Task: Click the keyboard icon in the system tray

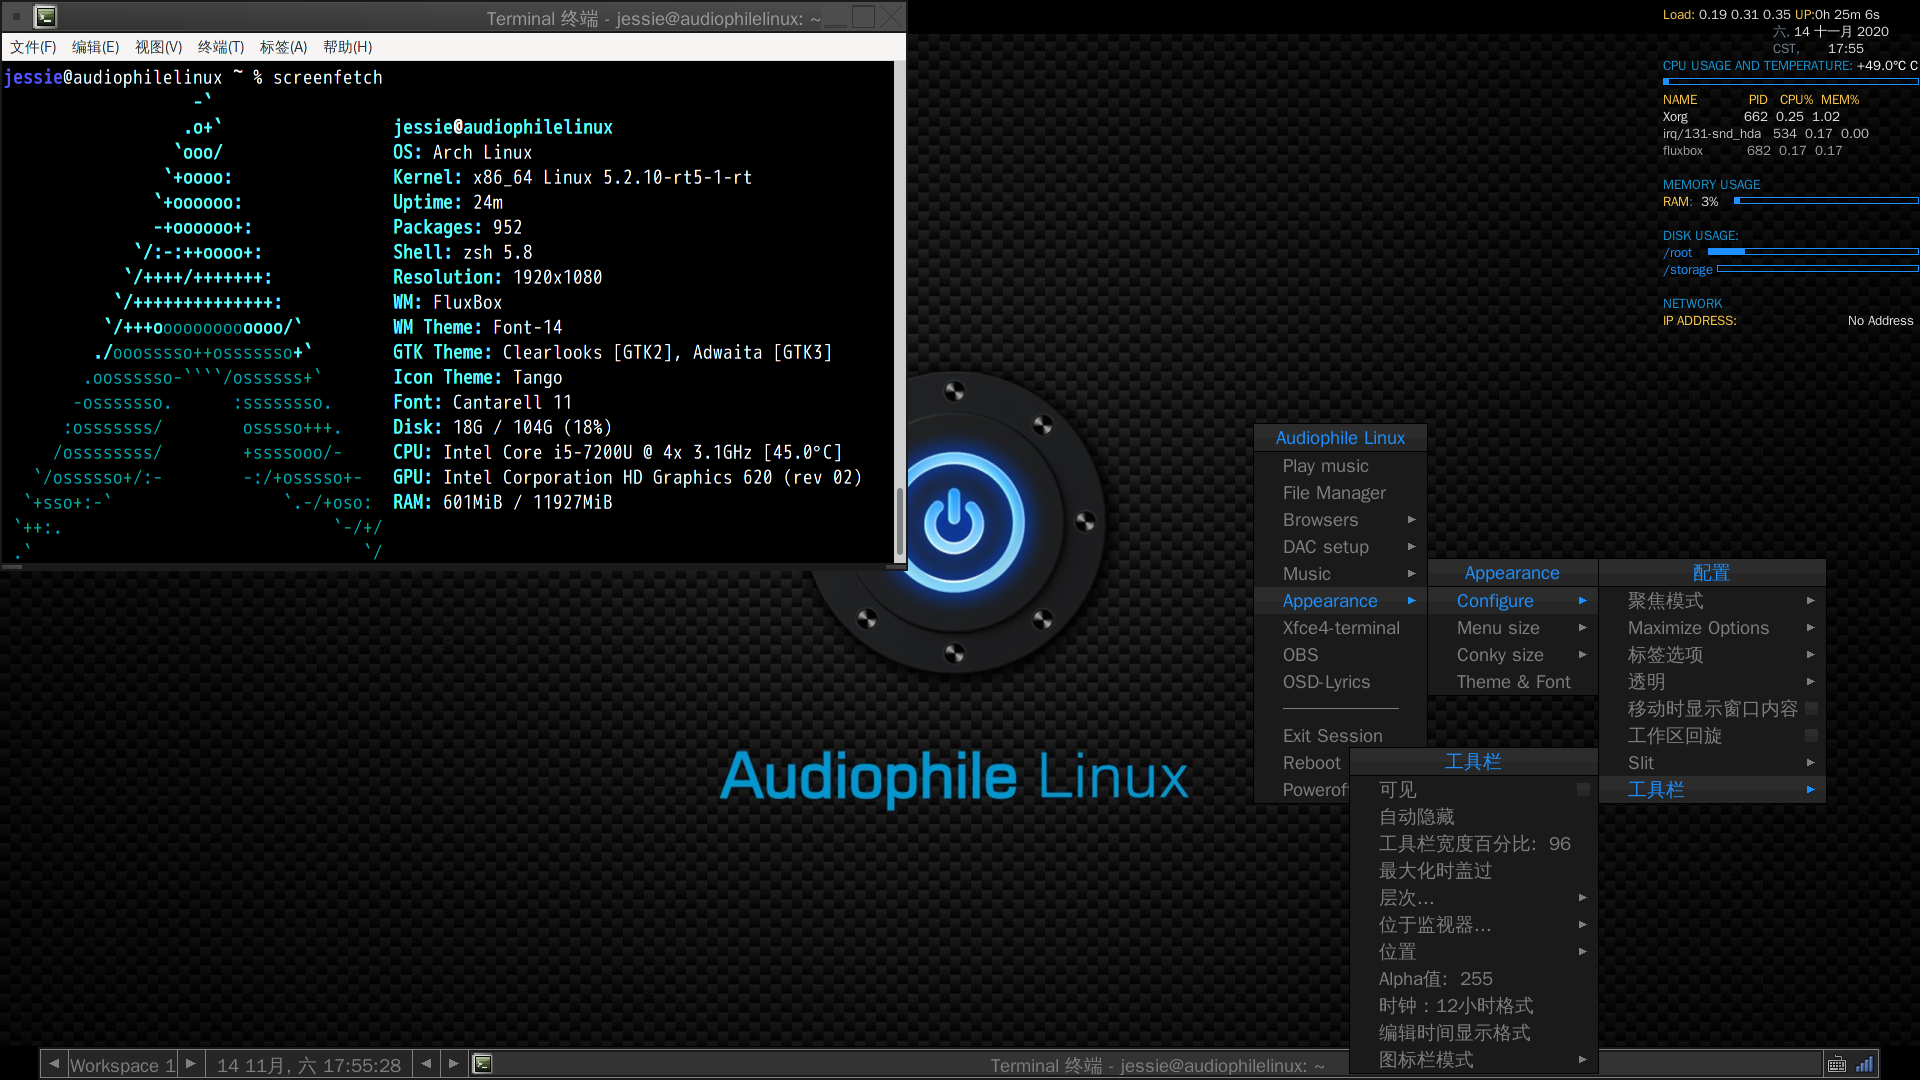Action: [x=1837, y=1064]
